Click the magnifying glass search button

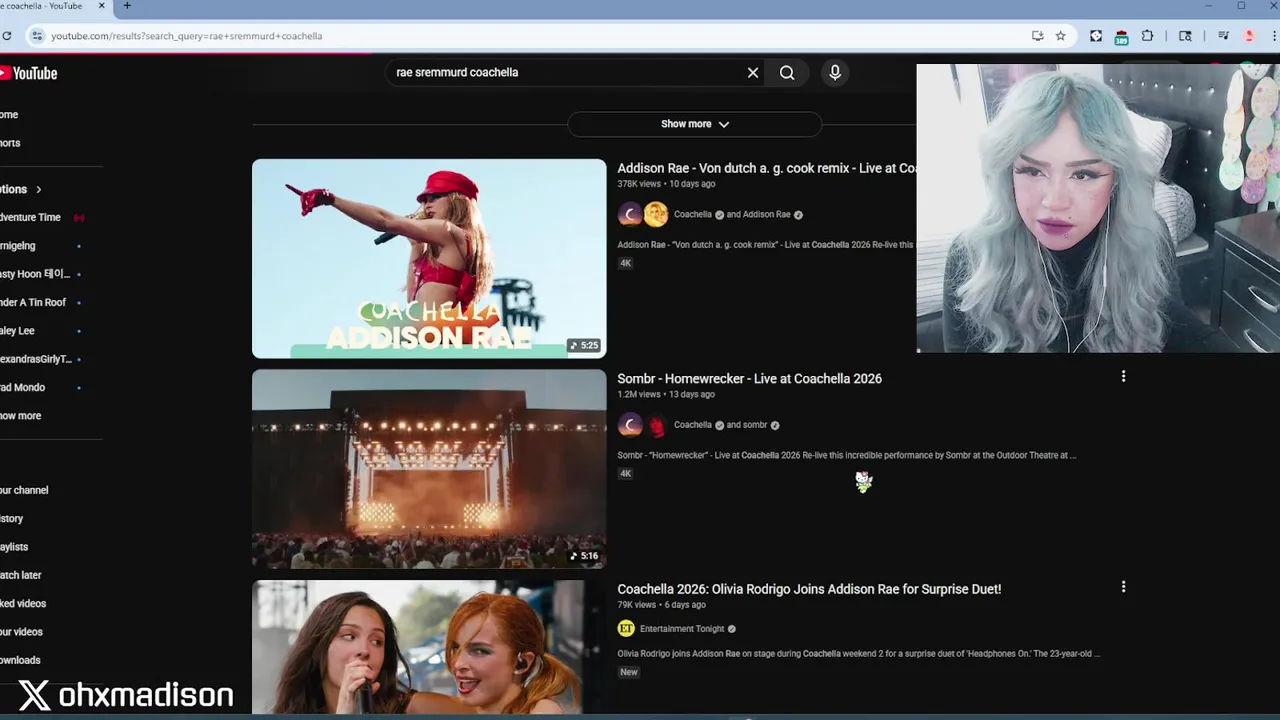coord(787,72)
